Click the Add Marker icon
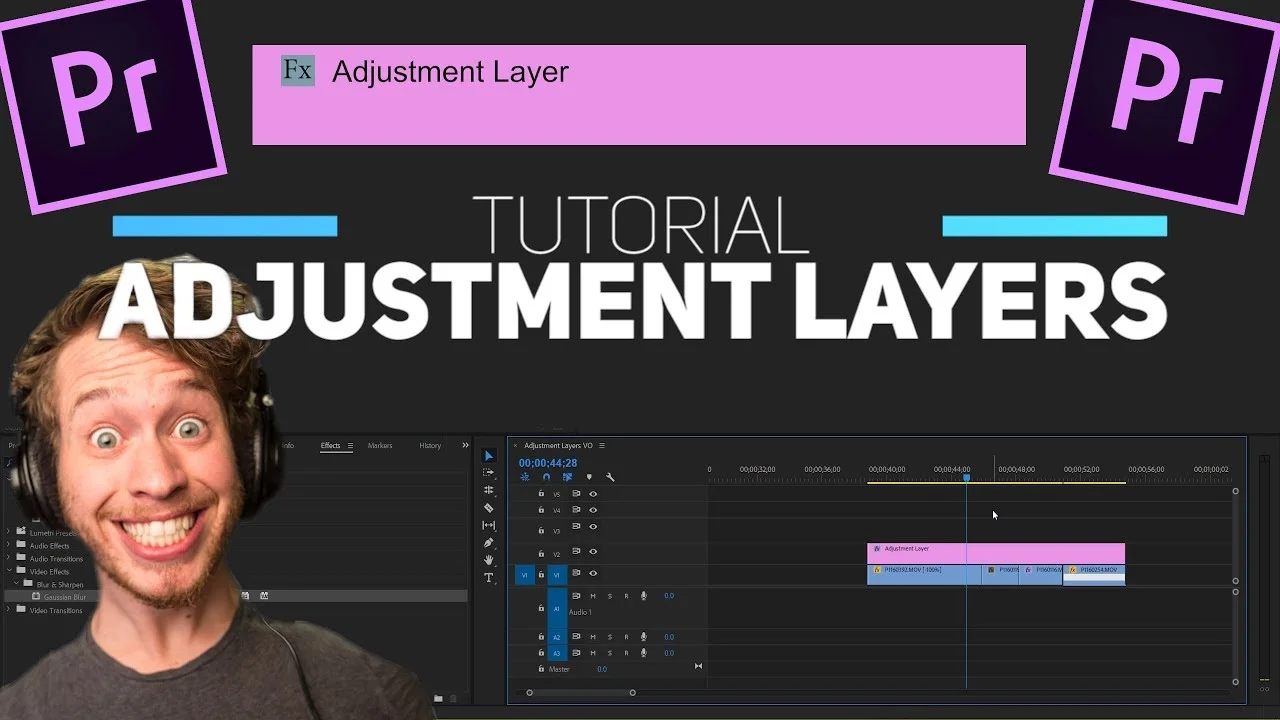This screenshot has width=1280, height=720. (589, 477)
